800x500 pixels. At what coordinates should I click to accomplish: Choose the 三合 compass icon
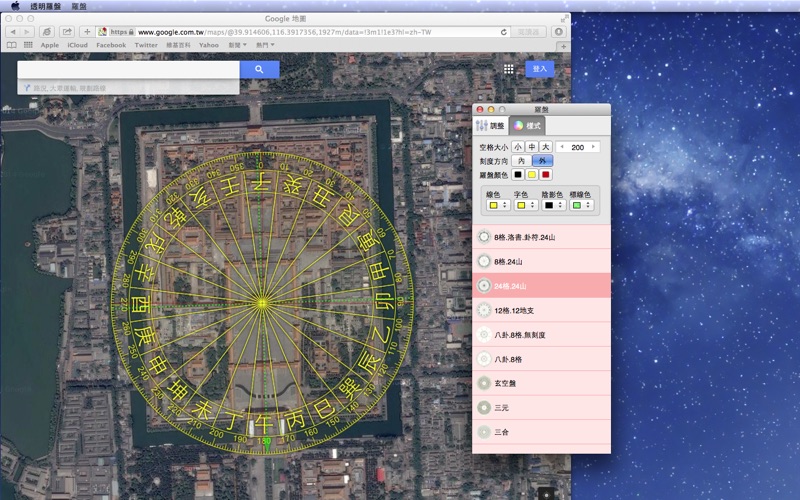click(484, 432)
